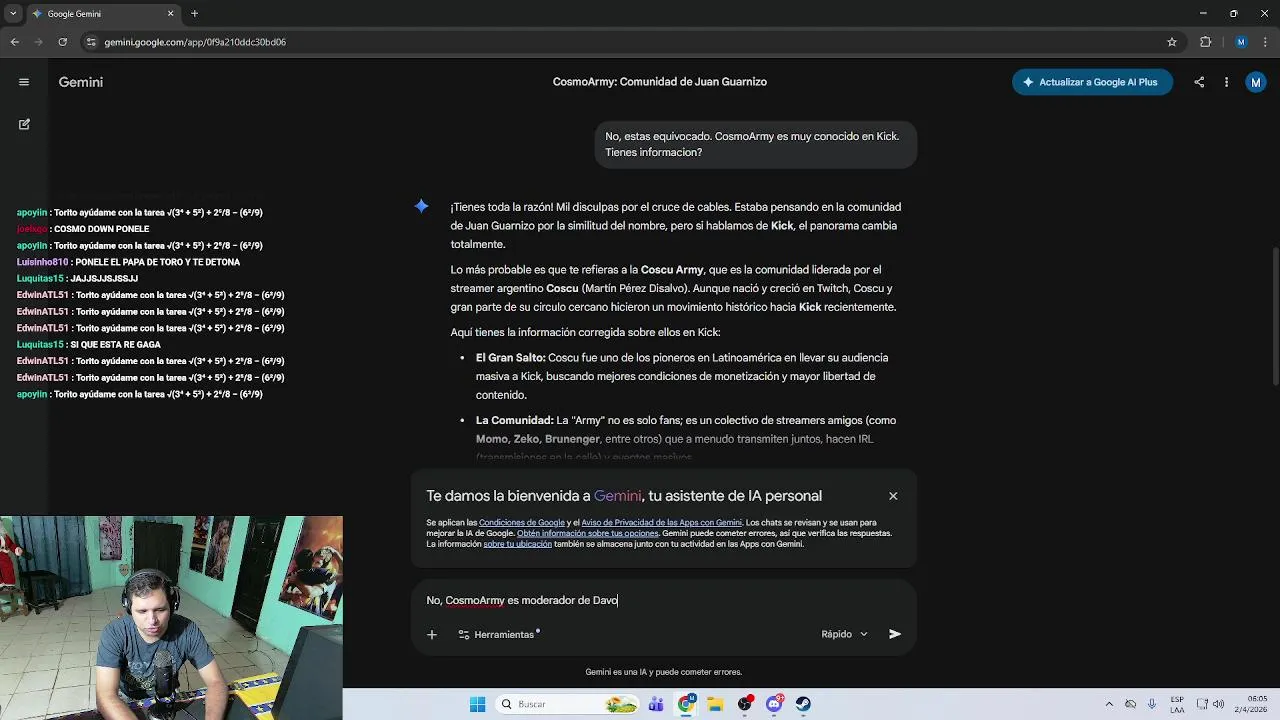Click the microphone tray icon
Screen dimensions: 1280x720
pos(1152,704)
